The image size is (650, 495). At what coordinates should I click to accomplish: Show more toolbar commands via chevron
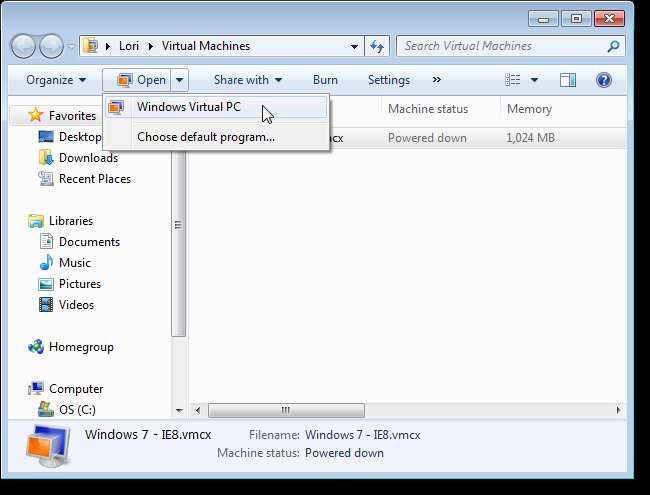437,80
